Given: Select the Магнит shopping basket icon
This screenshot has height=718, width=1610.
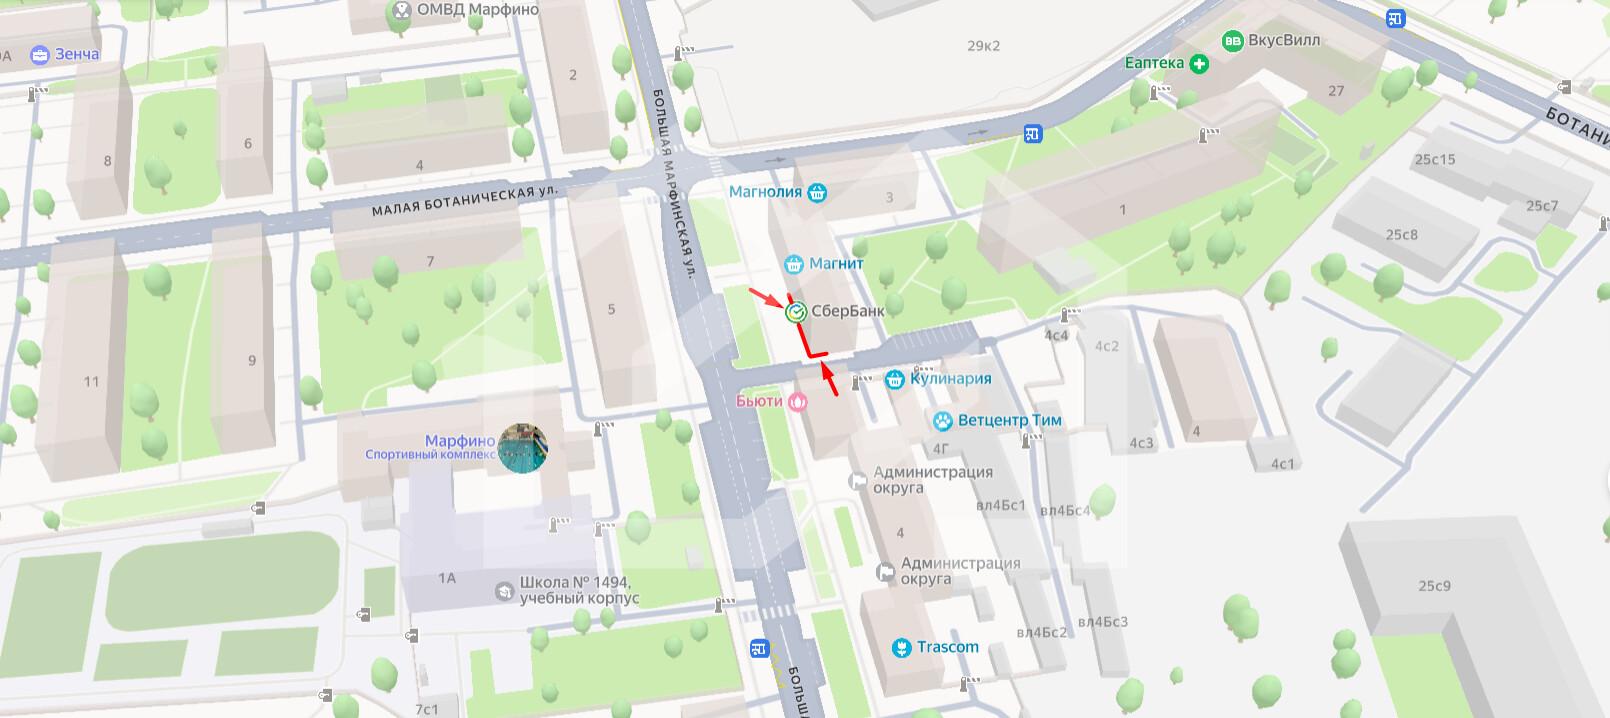Looking at the screenshot, I should 794,264.
